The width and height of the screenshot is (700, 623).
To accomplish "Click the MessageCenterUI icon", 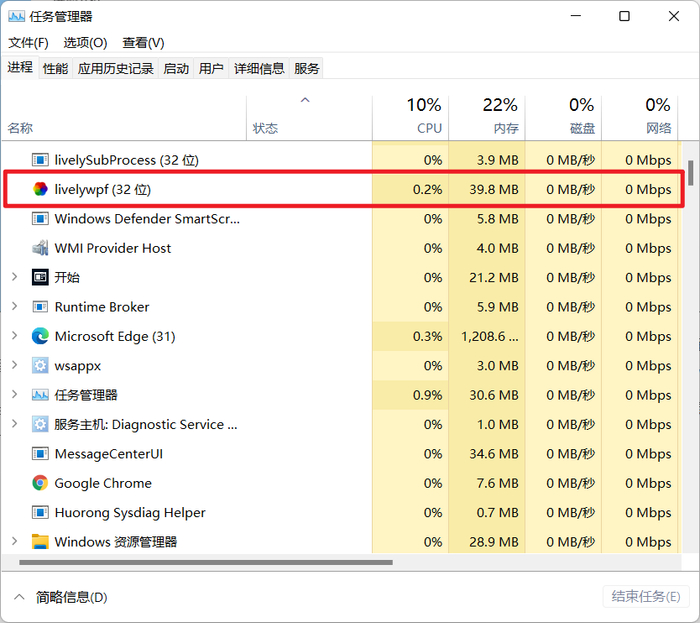I will click(x=40, y=453).
